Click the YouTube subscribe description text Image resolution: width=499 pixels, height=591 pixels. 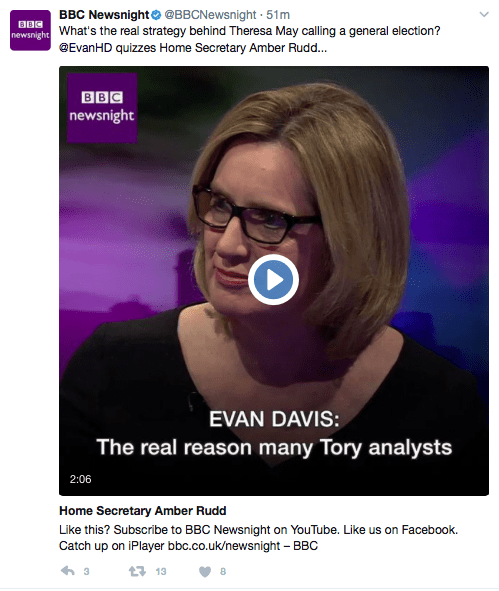point(259,537)
